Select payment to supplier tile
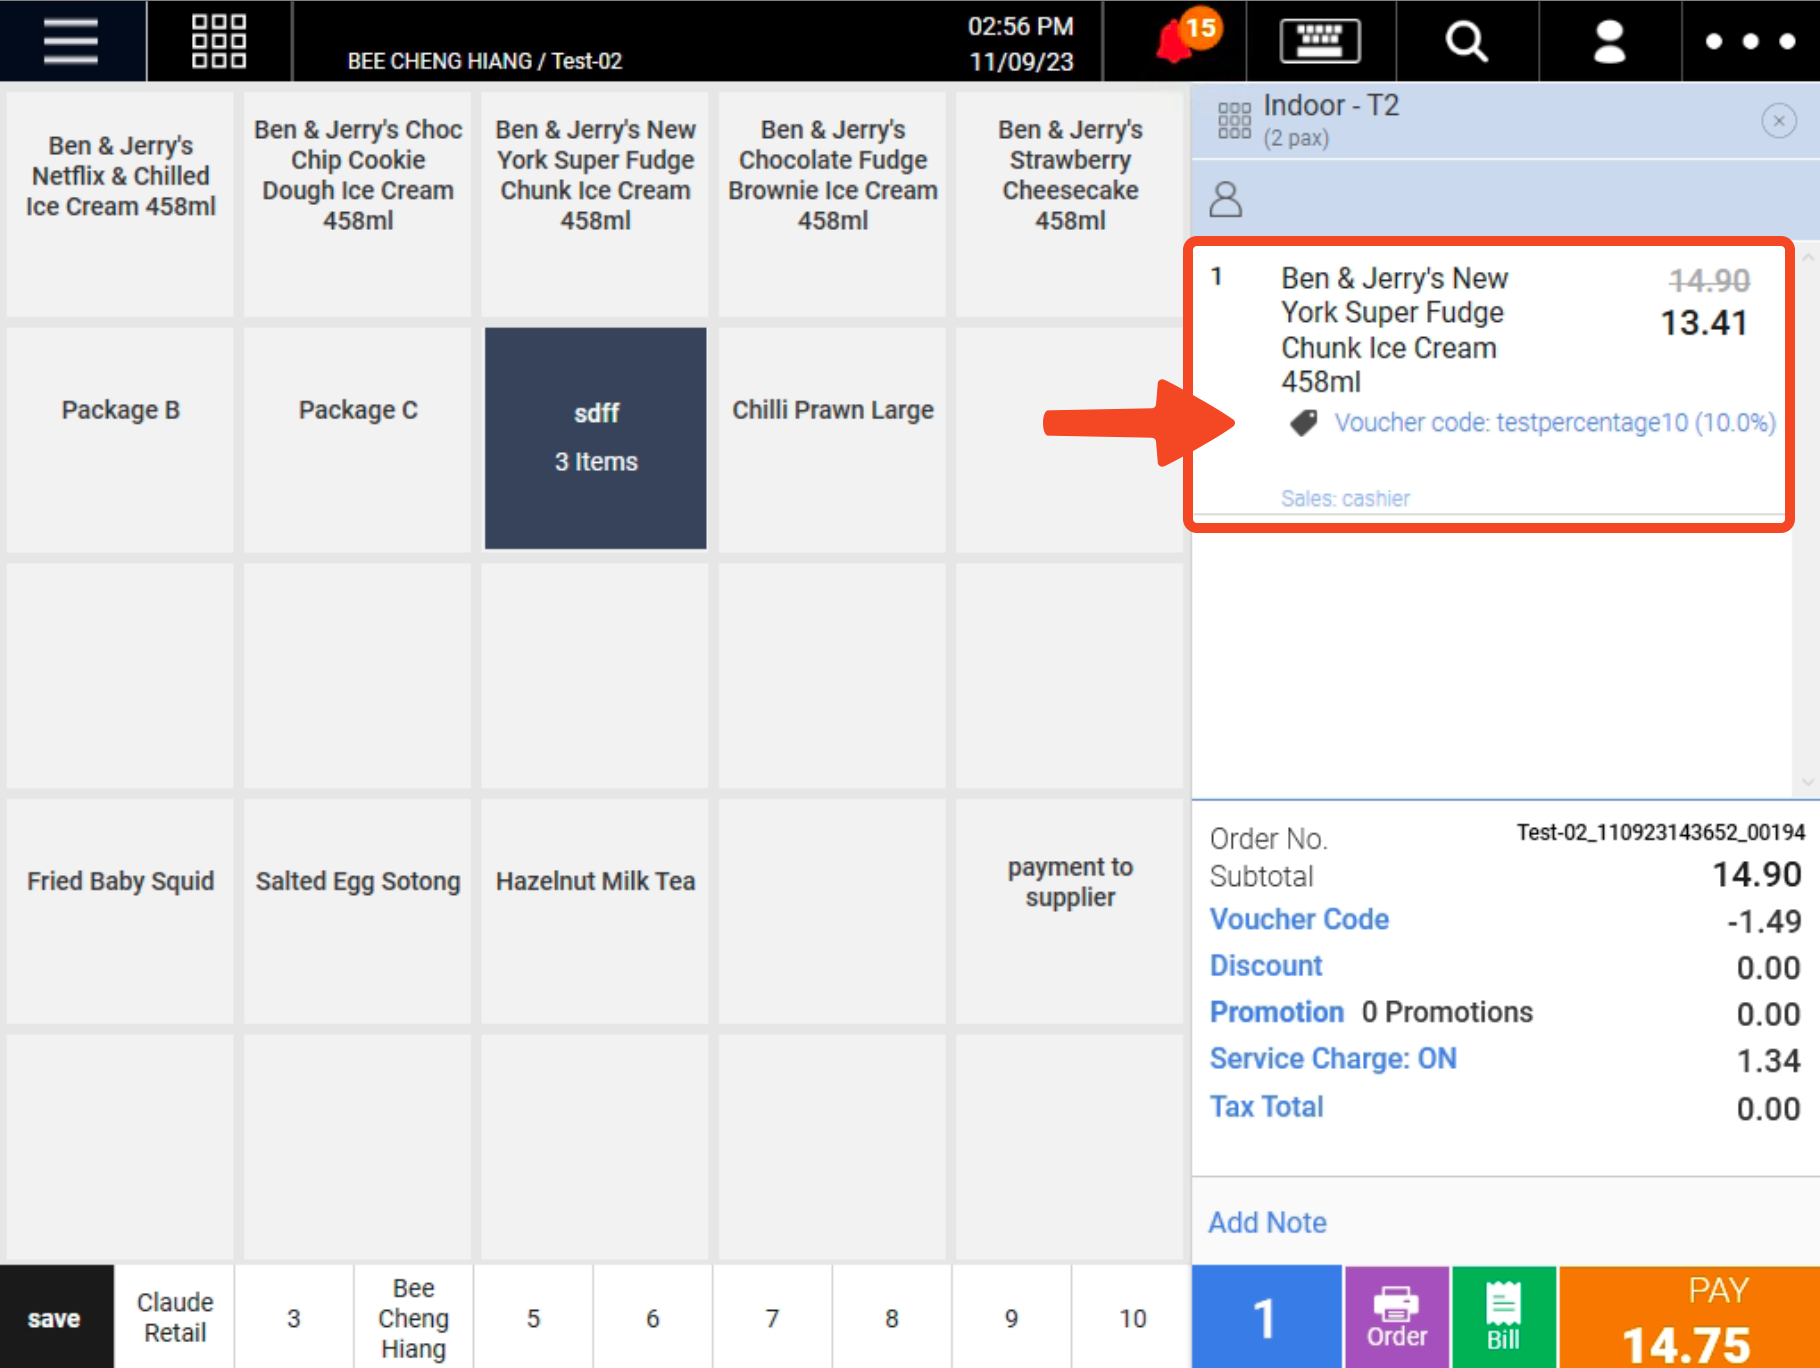This screenshot has height=1368, width=1820. point(1070,910)
